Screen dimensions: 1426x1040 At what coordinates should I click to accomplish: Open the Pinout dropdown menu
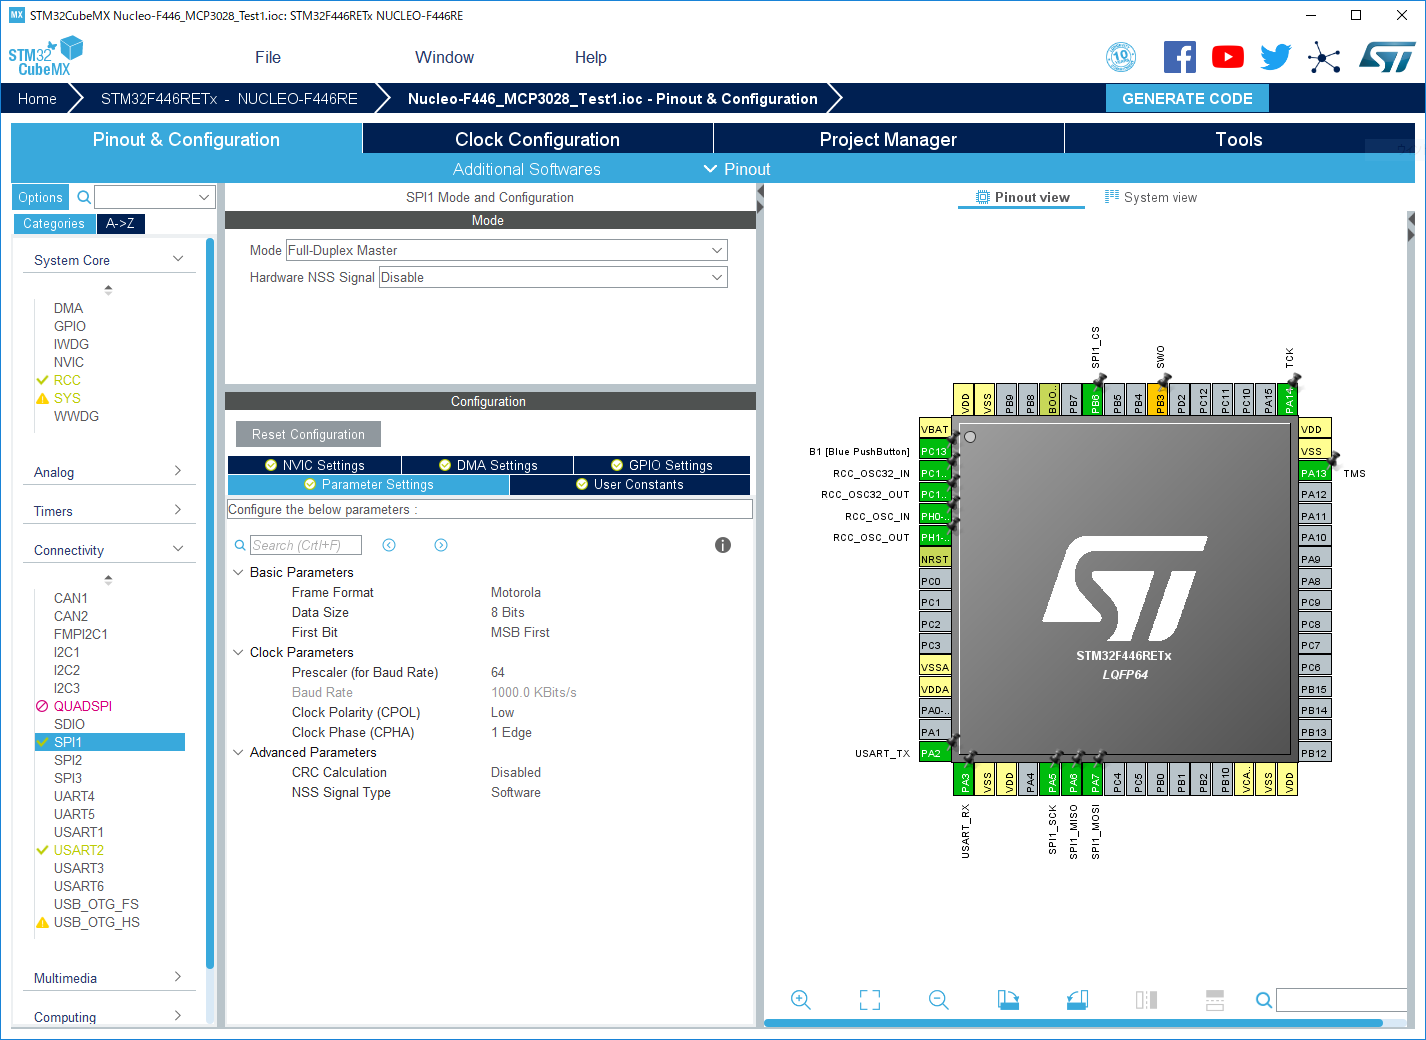[x=737, y=169]
